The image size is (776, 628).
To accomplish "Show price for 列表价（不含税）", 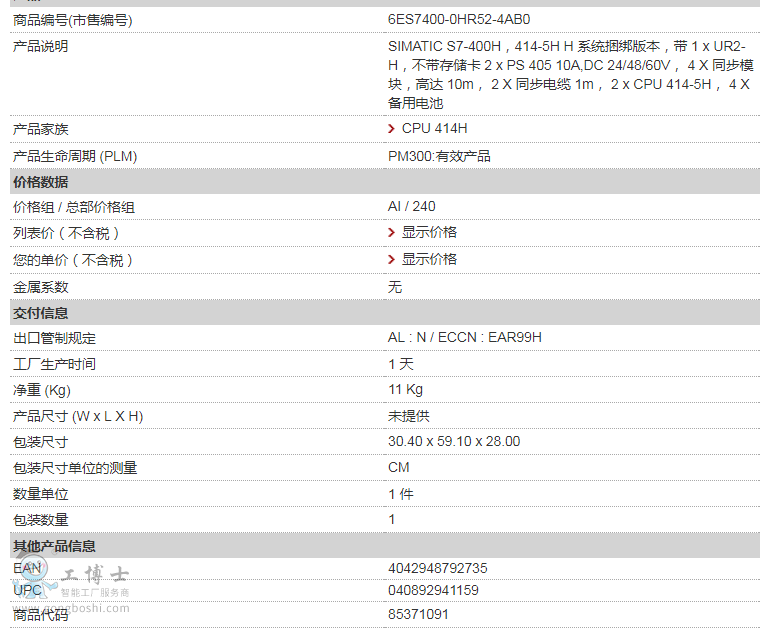I will click(429, 232).
